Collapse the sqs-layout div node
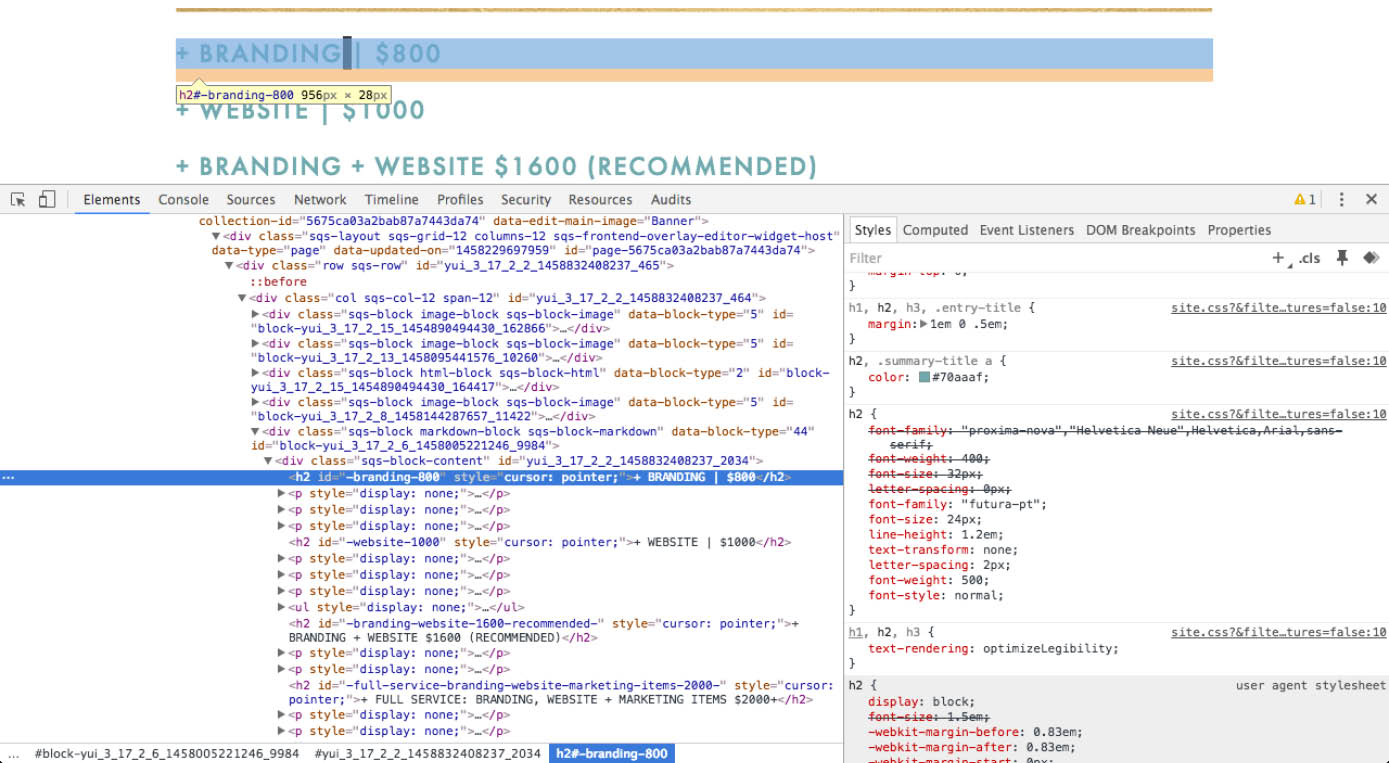Viewport: 1389px width, 763px height. 216,237
